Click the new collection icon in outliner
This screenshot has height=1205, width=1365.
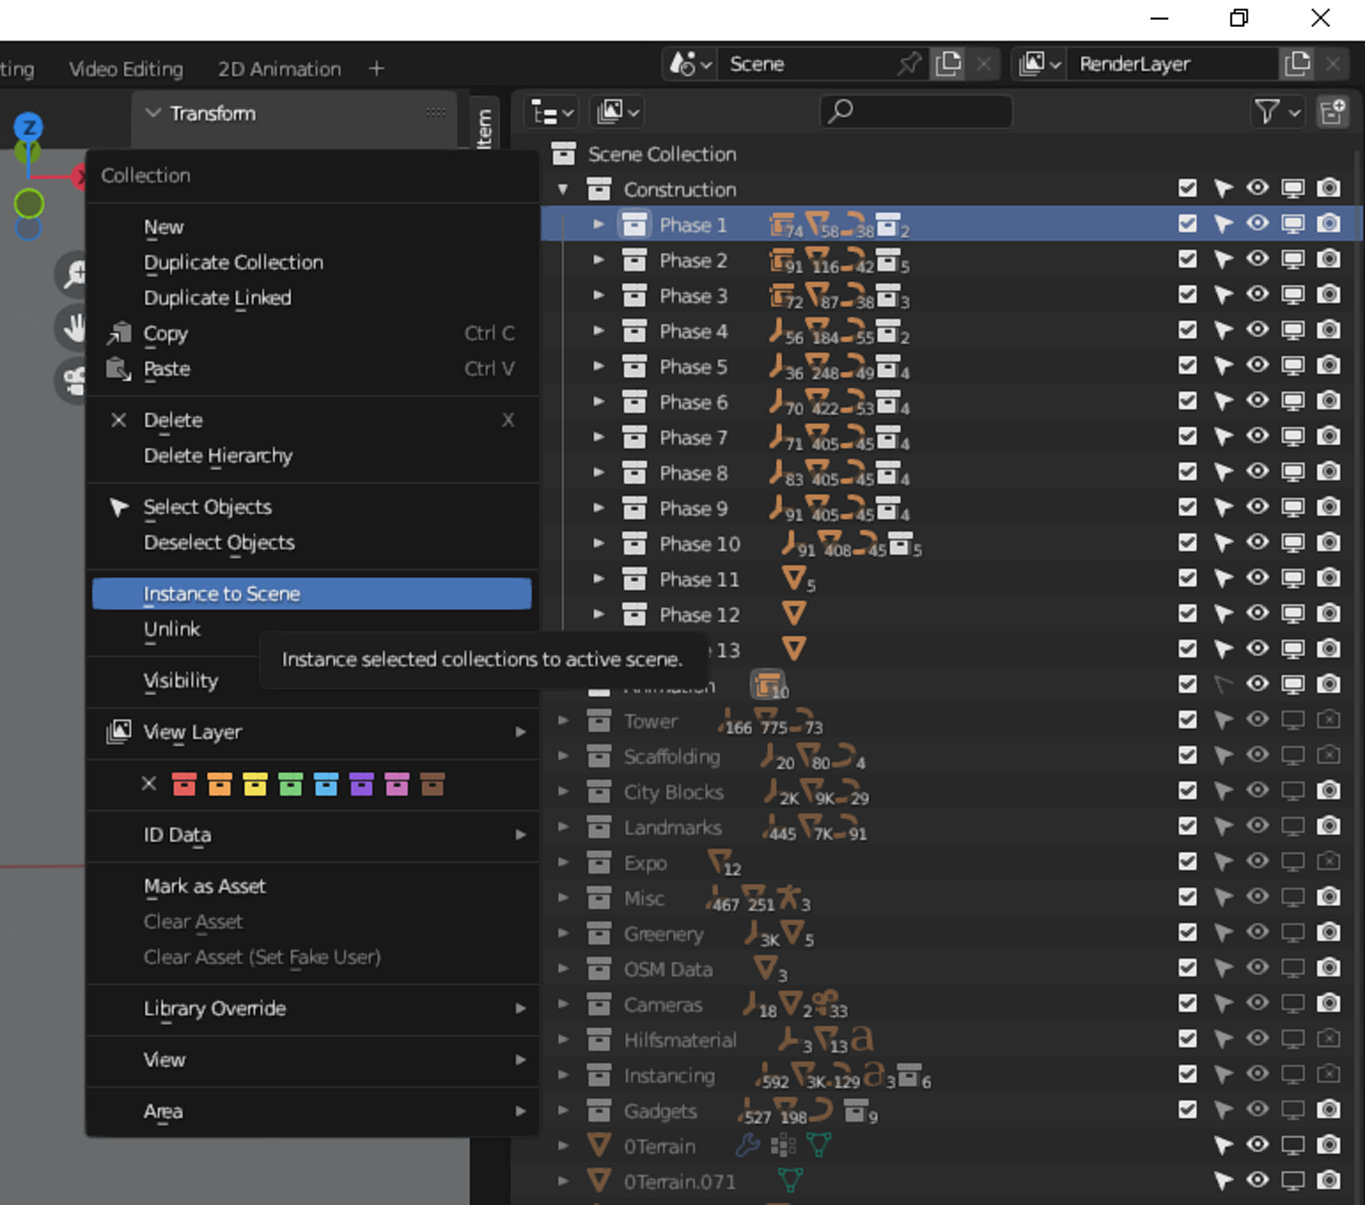click(x=1332, y=112)
